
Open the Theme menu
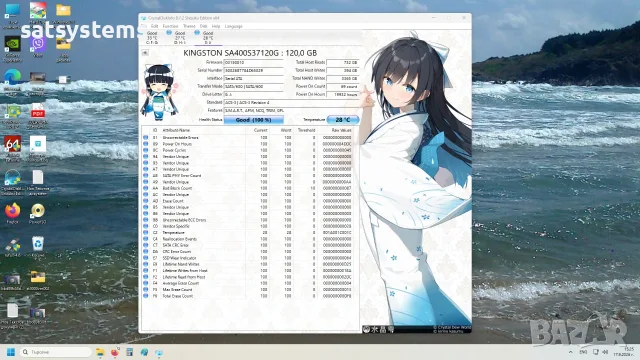(189, 26)
